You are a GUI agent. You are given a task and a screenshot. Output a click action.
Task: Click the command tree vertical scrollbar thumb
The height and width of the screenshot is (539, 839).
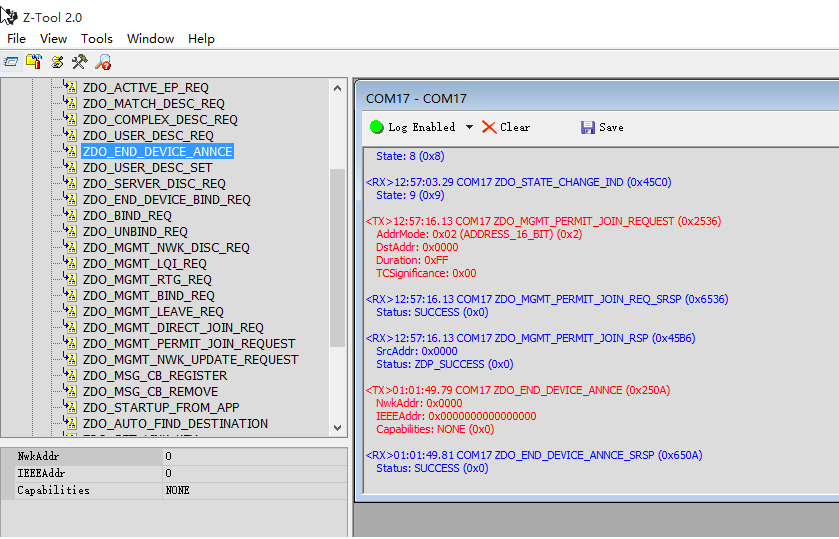click(337, 258)
